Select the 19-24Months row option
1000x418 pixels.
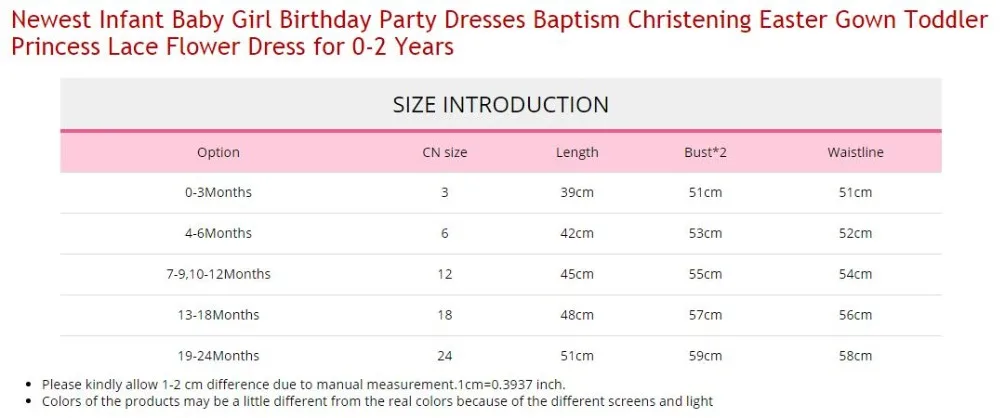(x=218, y=355)
